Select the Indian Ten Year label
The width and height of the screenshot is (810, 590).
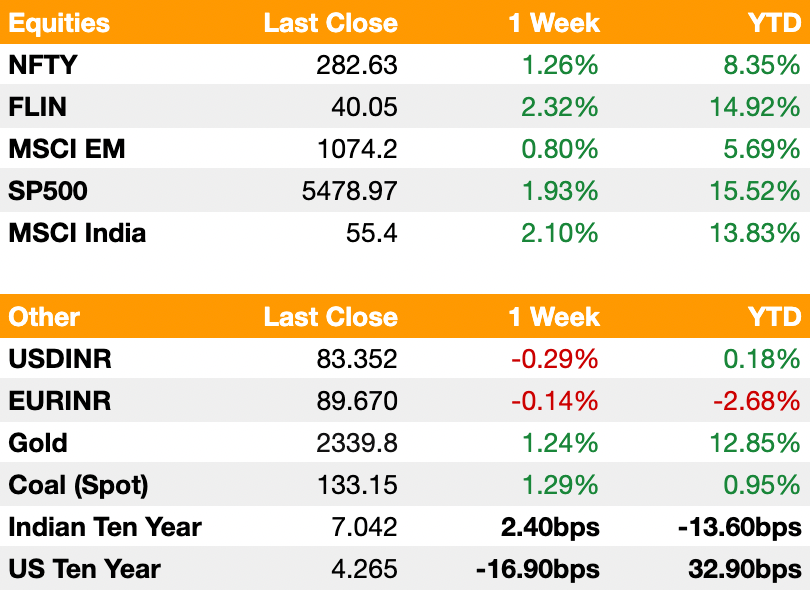click(x=105, y=527)
